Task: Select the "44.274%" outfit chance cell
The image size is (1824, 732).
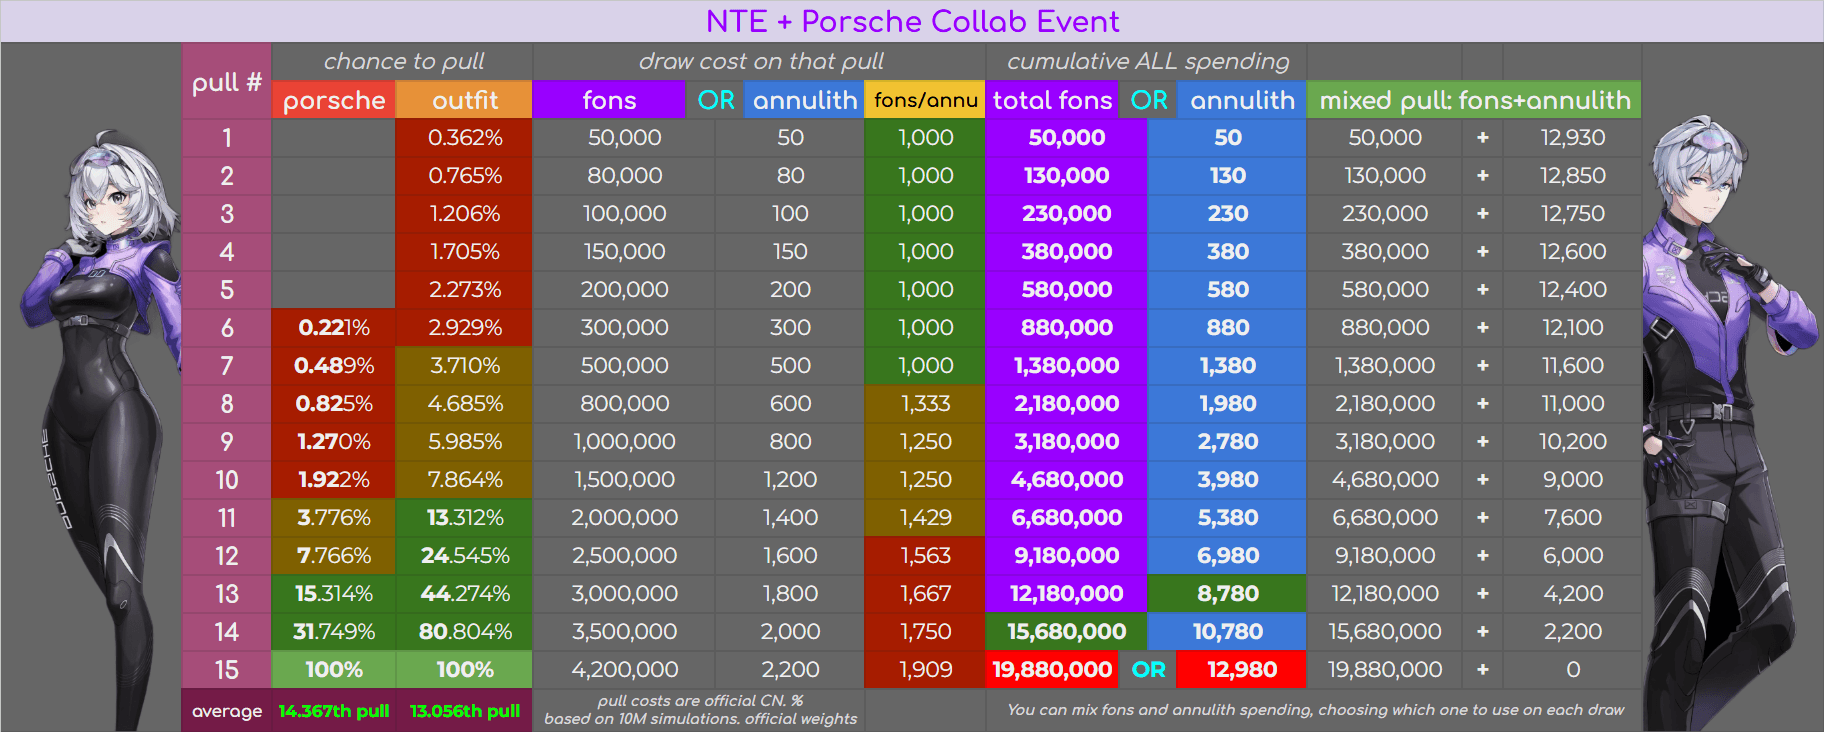Action: click(x=465, y=594)
